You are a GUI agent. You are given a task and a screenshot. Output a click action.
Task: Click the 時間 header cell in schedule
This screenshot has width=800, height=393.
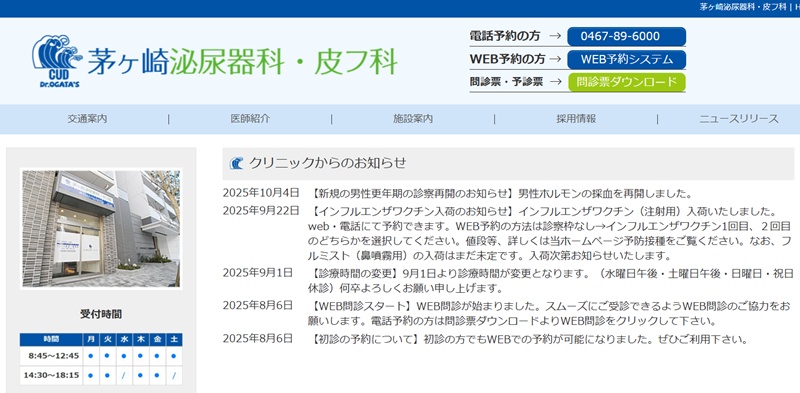pyautogui.click(x=51, y=339)
